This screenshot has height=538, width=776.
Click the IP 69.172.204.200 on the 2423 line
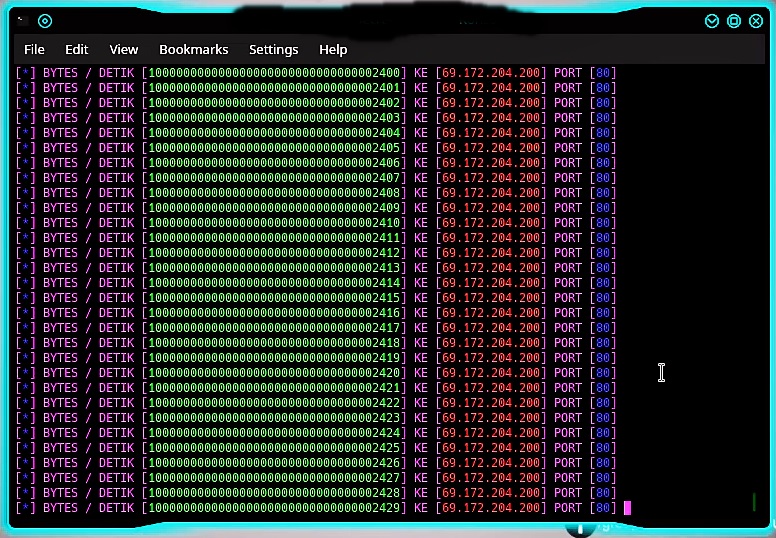click(x=491, y=418)
